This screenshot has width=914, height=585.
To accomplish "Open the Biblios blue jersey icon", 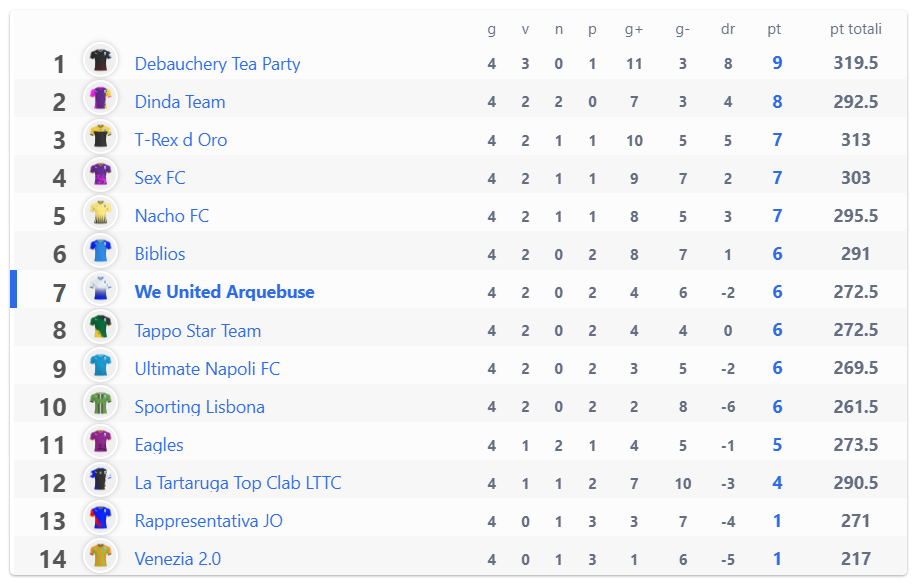I will point(100,251).
